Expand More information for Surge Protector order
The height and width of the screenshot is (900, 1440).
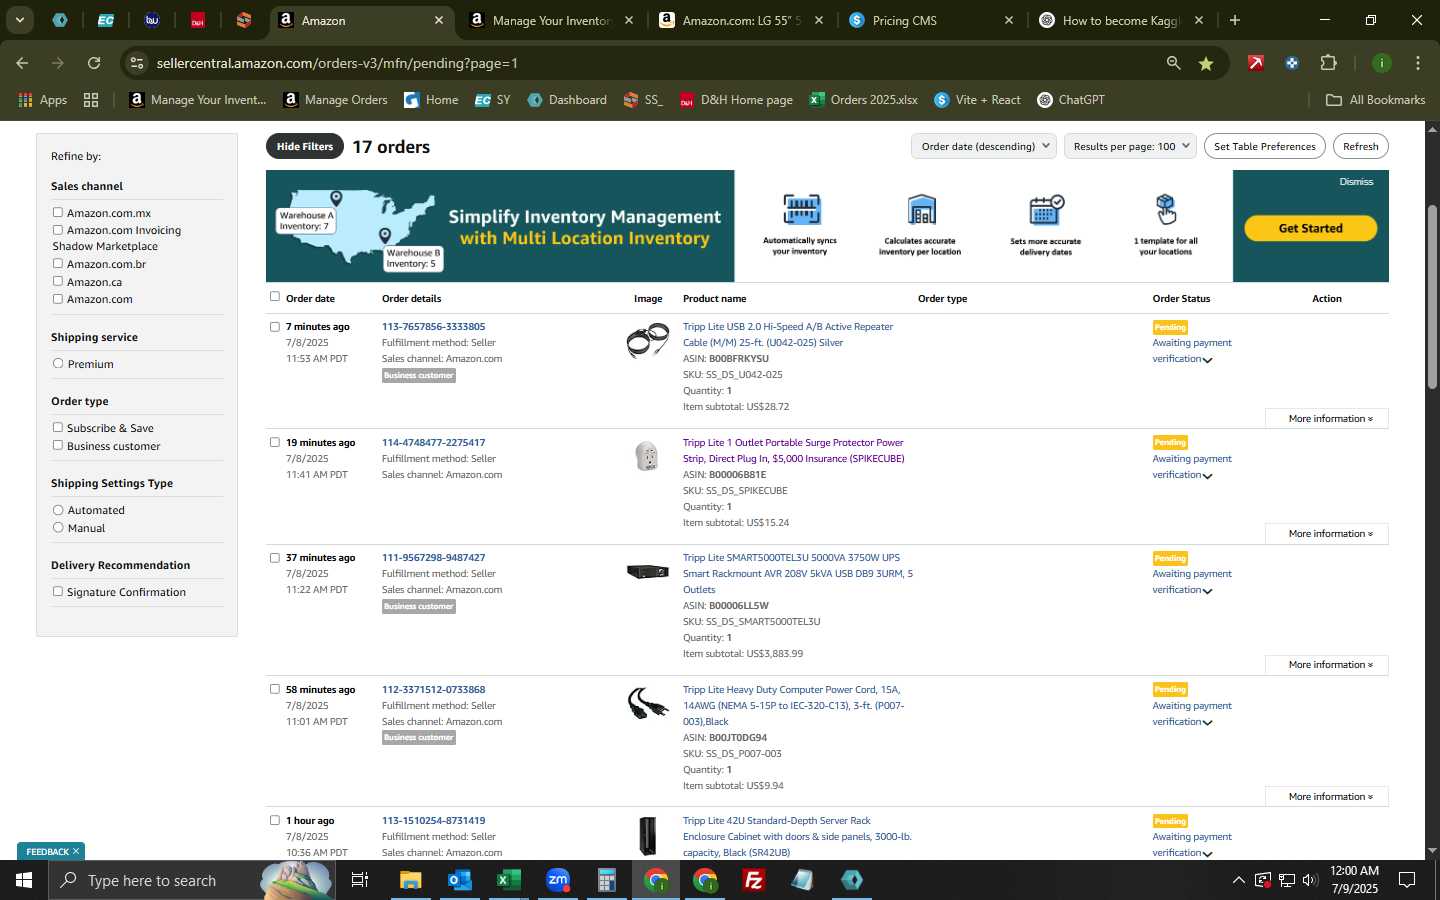point(1328,533)
